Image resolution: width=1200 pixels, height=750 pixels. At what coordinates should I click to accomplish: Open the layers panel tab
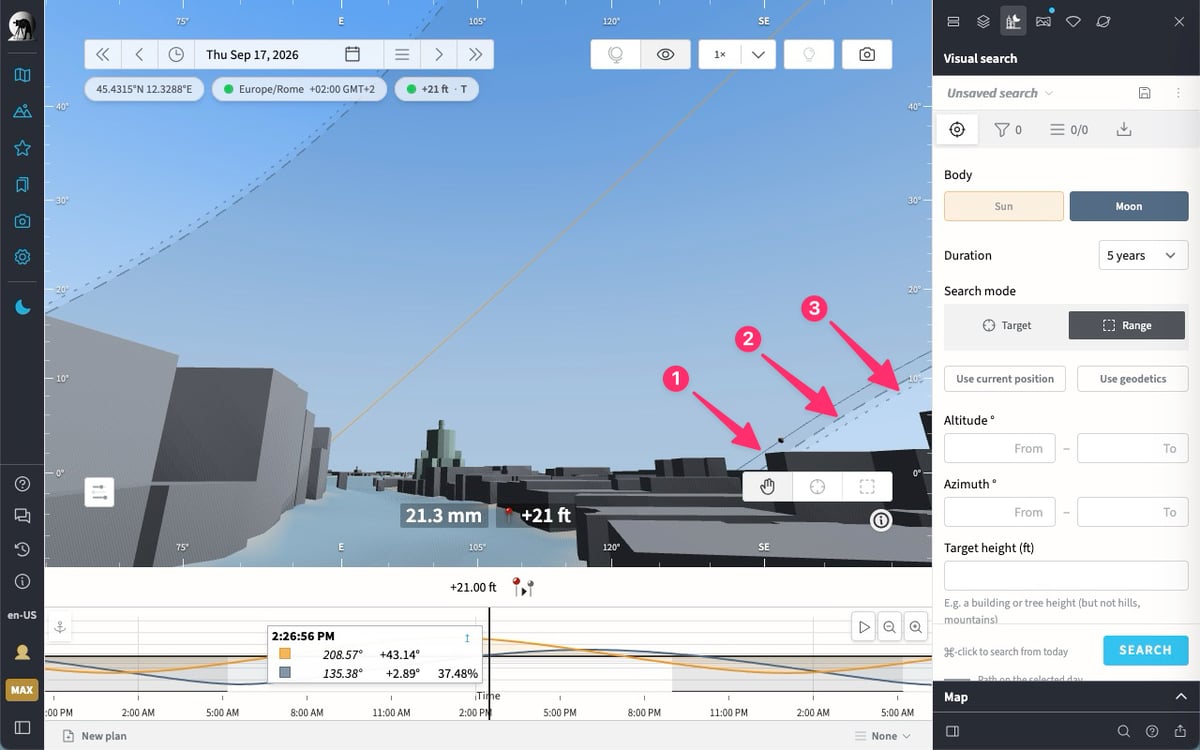[983, 20]
